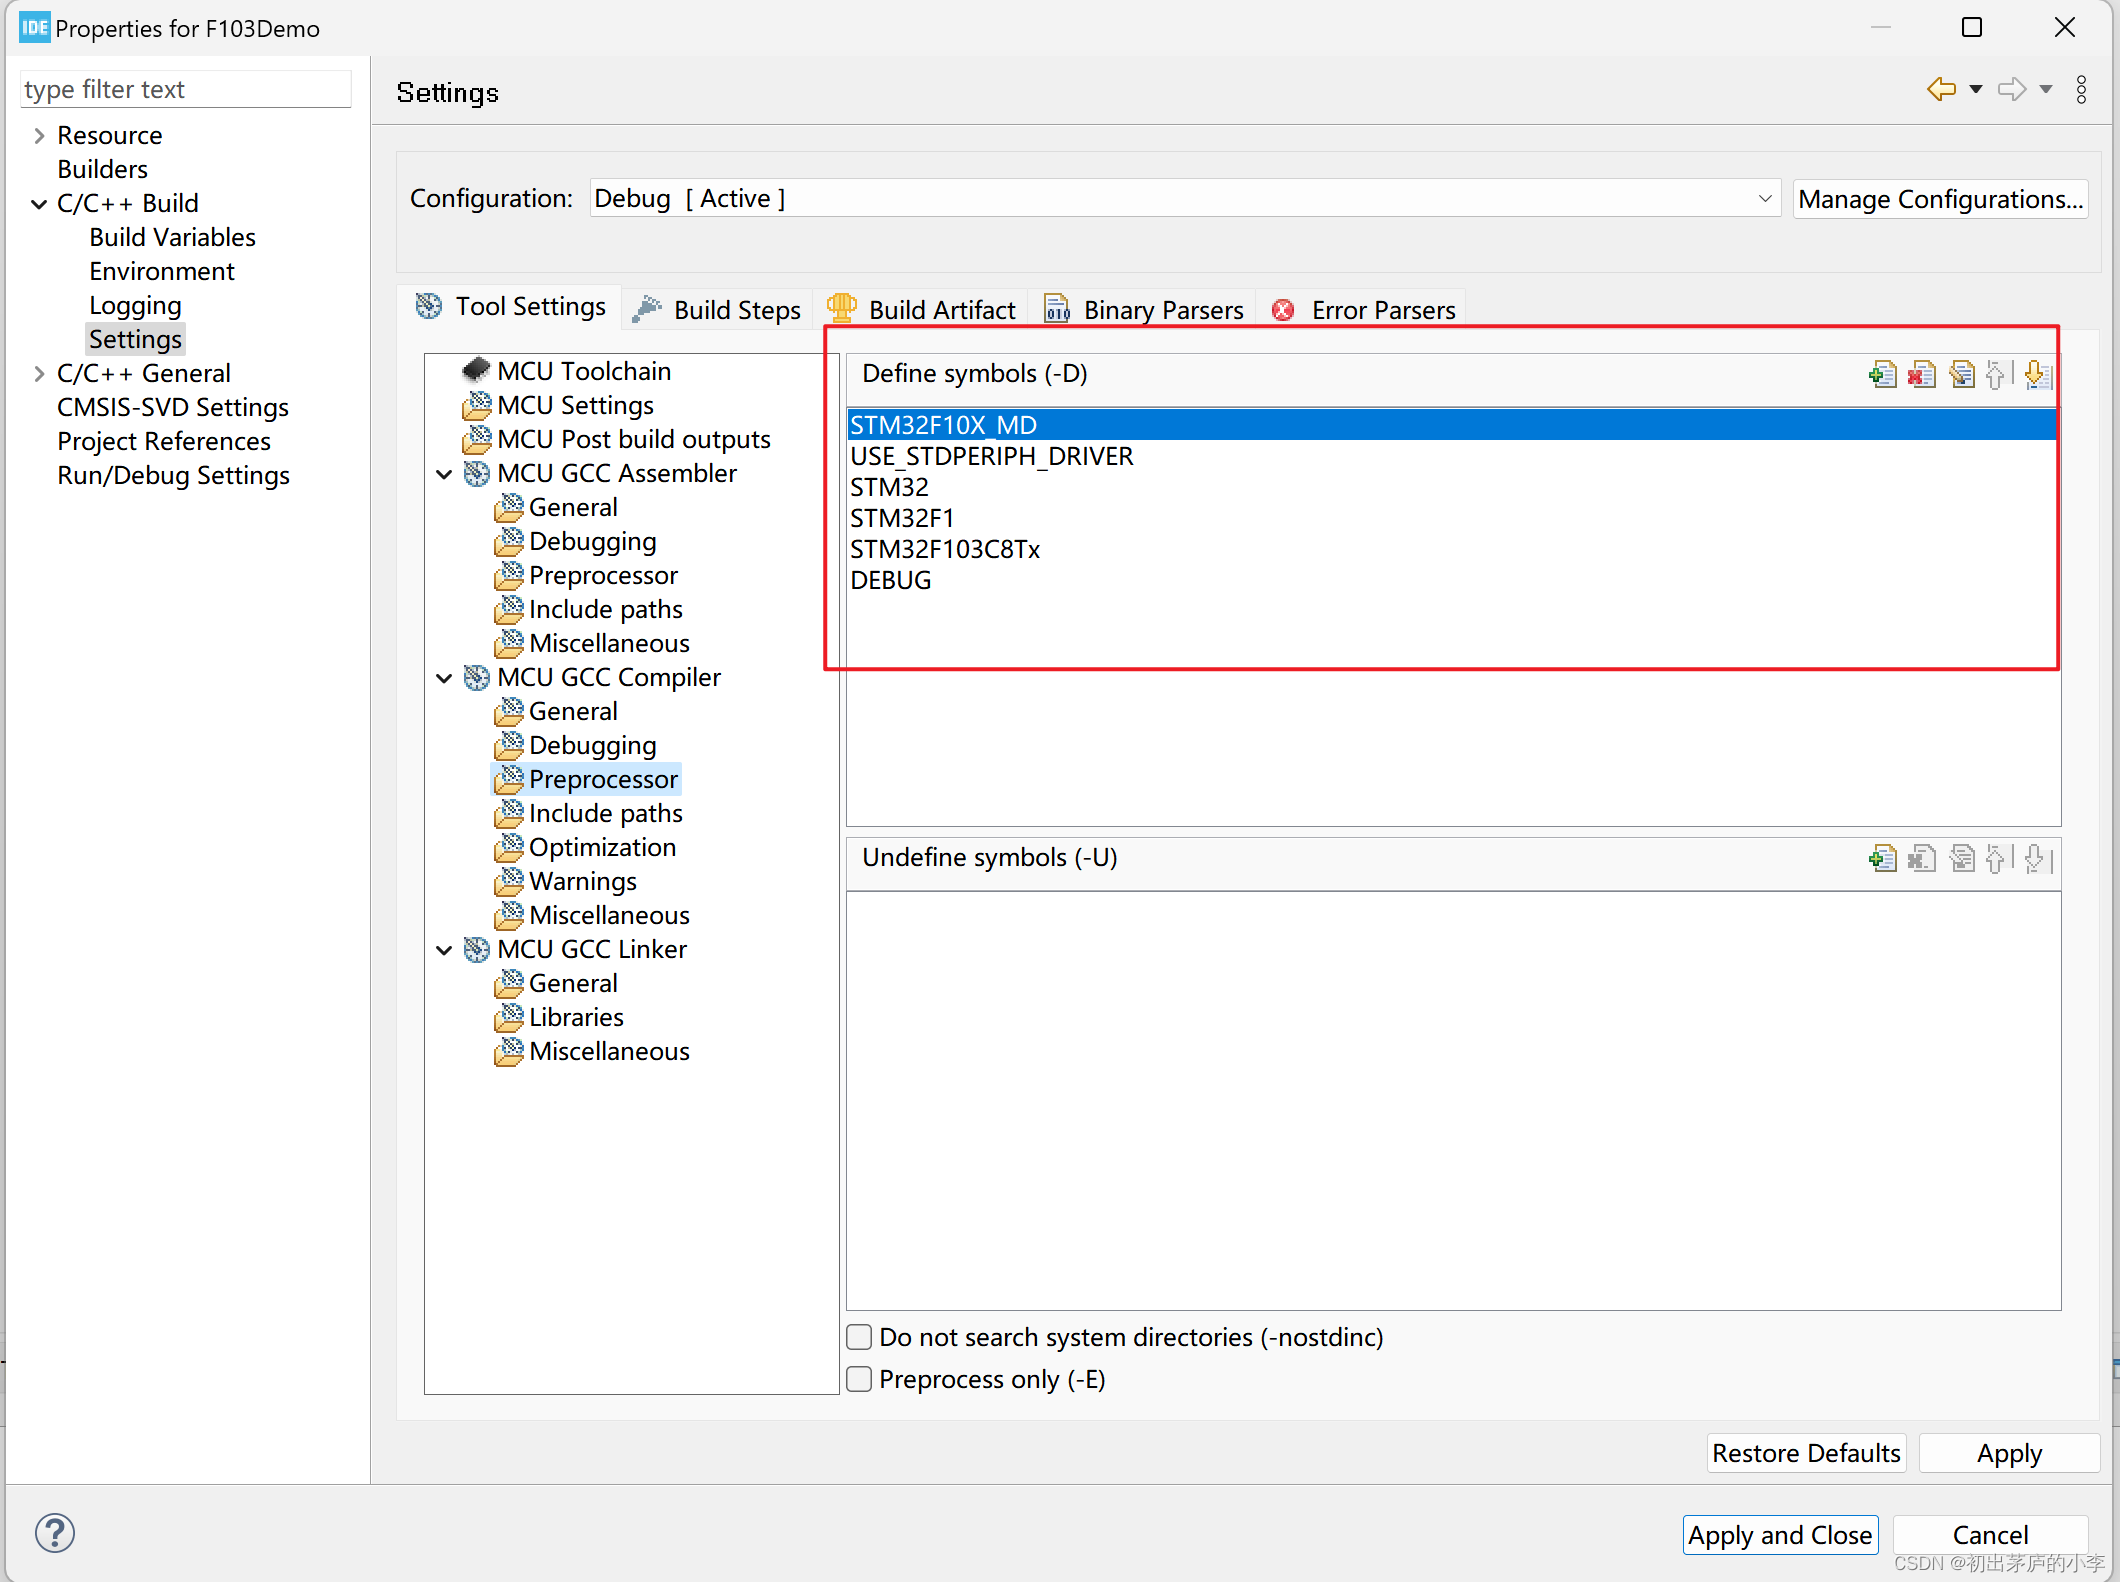2120x1582 pixels.
Task: Click MCU GCC Compiler tool icon
Action: click(477, 677)
